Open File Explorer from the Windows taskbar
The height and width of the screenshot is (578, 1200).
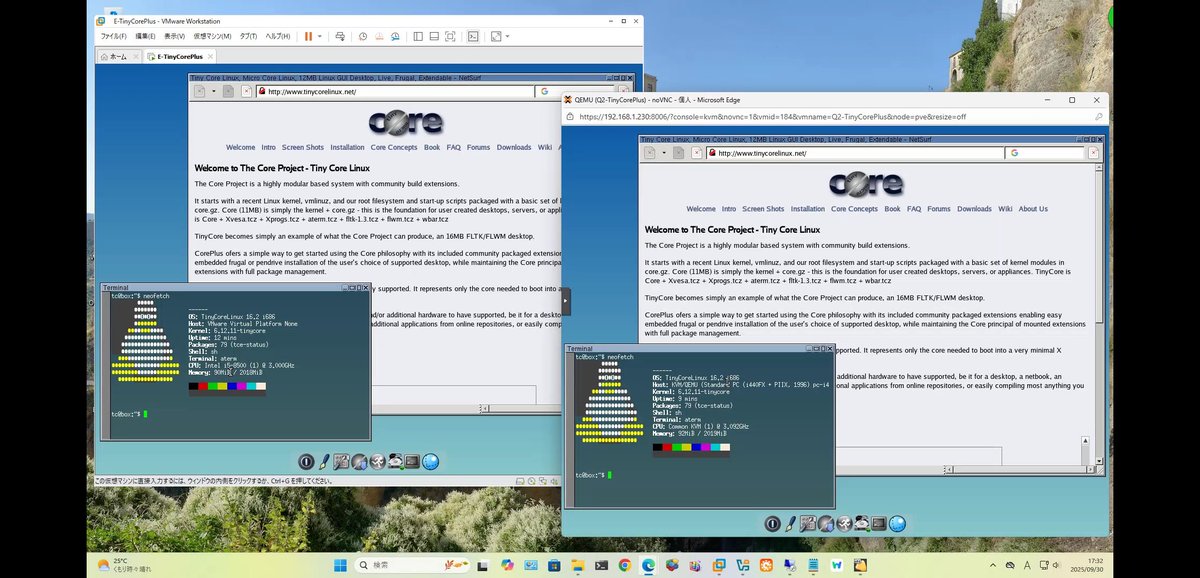[x=578, y=565]
